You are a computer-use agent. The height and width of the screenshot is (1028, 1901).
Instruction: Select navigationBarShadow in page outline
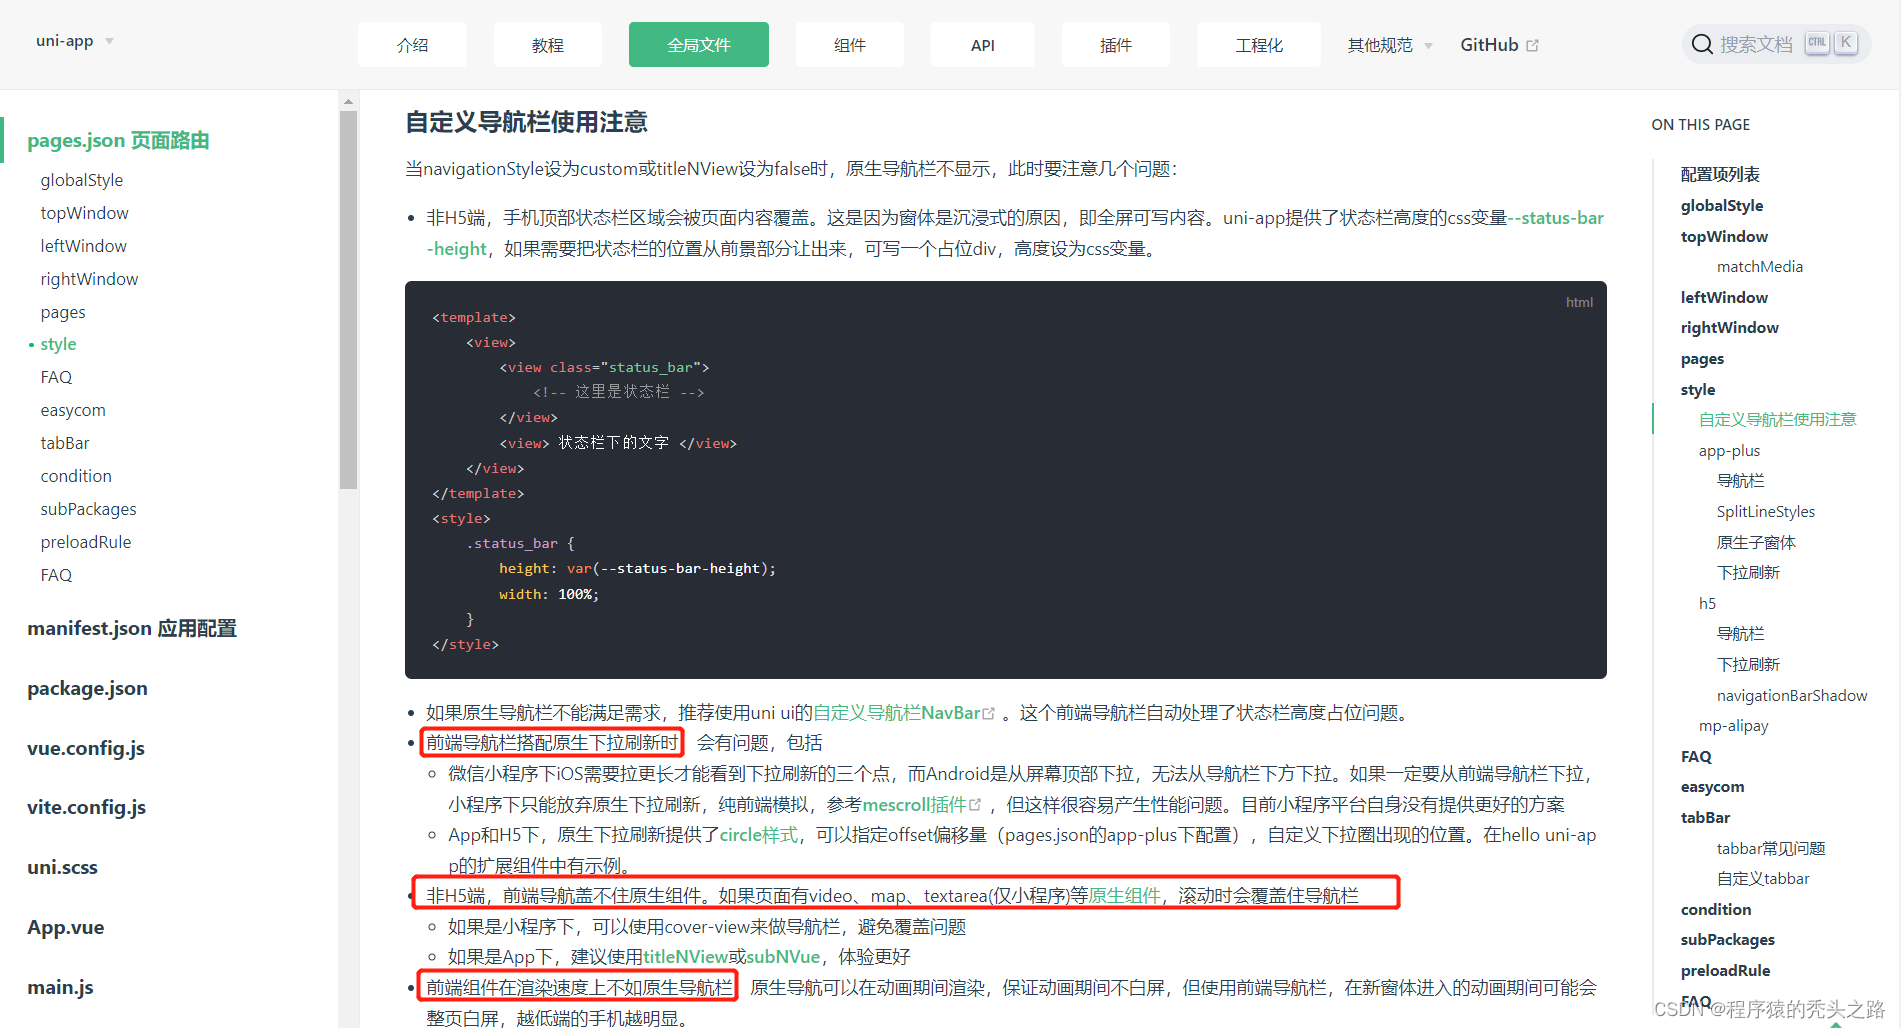click(1792, 695)
